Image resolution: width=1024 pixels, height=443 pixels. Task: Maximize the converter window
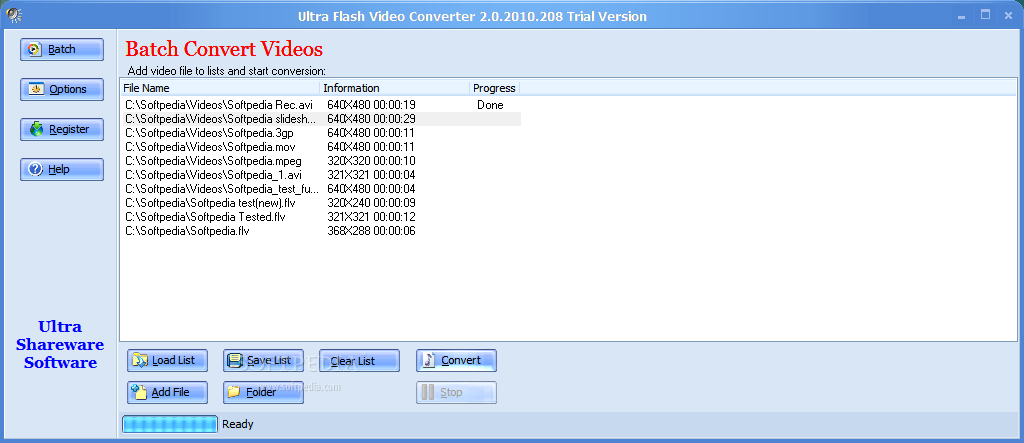[985, 16]
